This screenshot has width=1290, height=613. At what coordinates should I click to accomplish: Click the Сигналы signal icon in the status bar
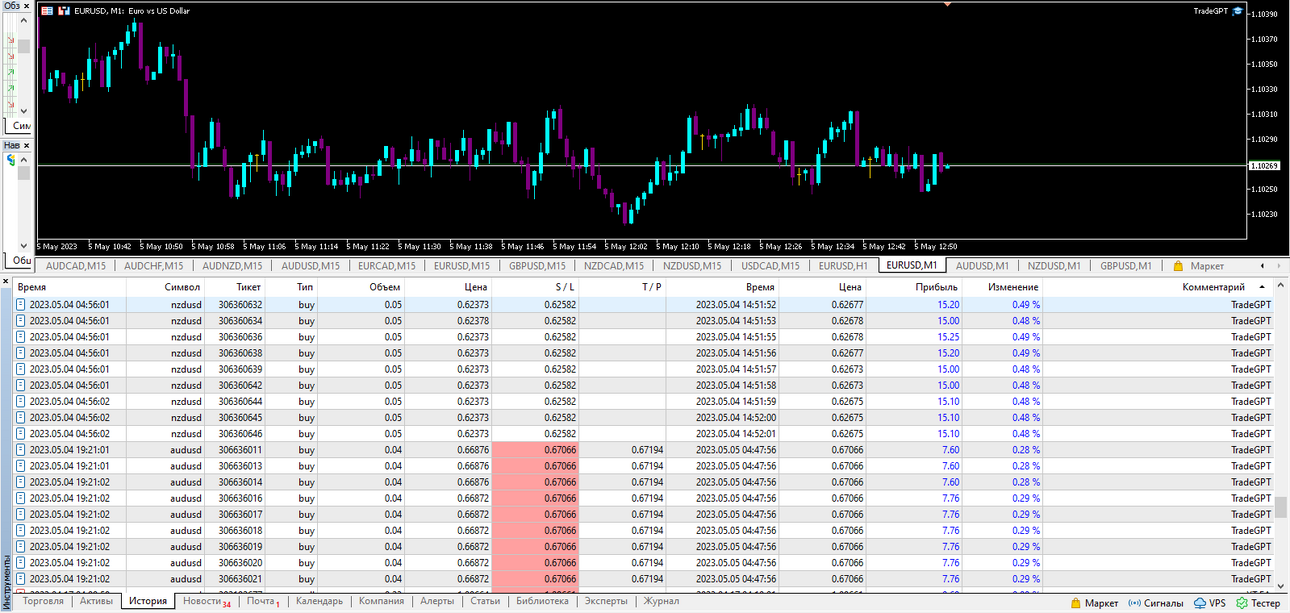(1135, 603)
